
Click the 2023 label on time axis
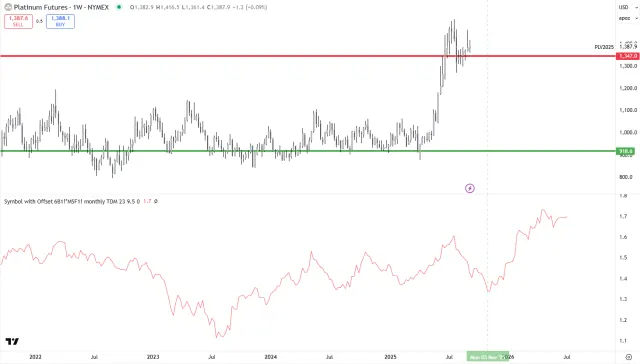coord(153,357)
